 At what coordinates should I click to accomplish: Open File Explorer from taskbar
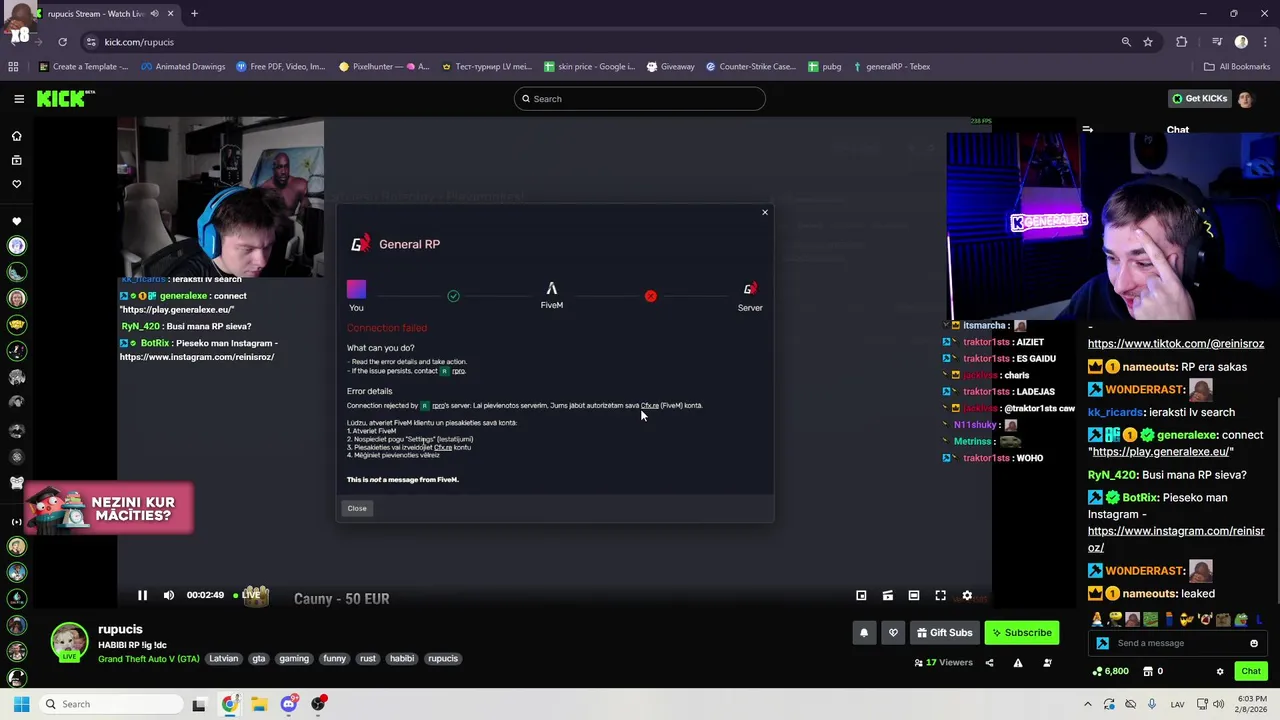pyautogui.click(x=259, y=704)
